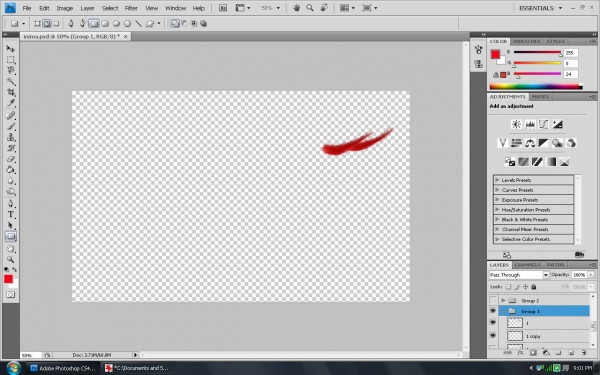Screen dimensions: 600x375
Task: Toggle lock position
Action: (525, 287)
